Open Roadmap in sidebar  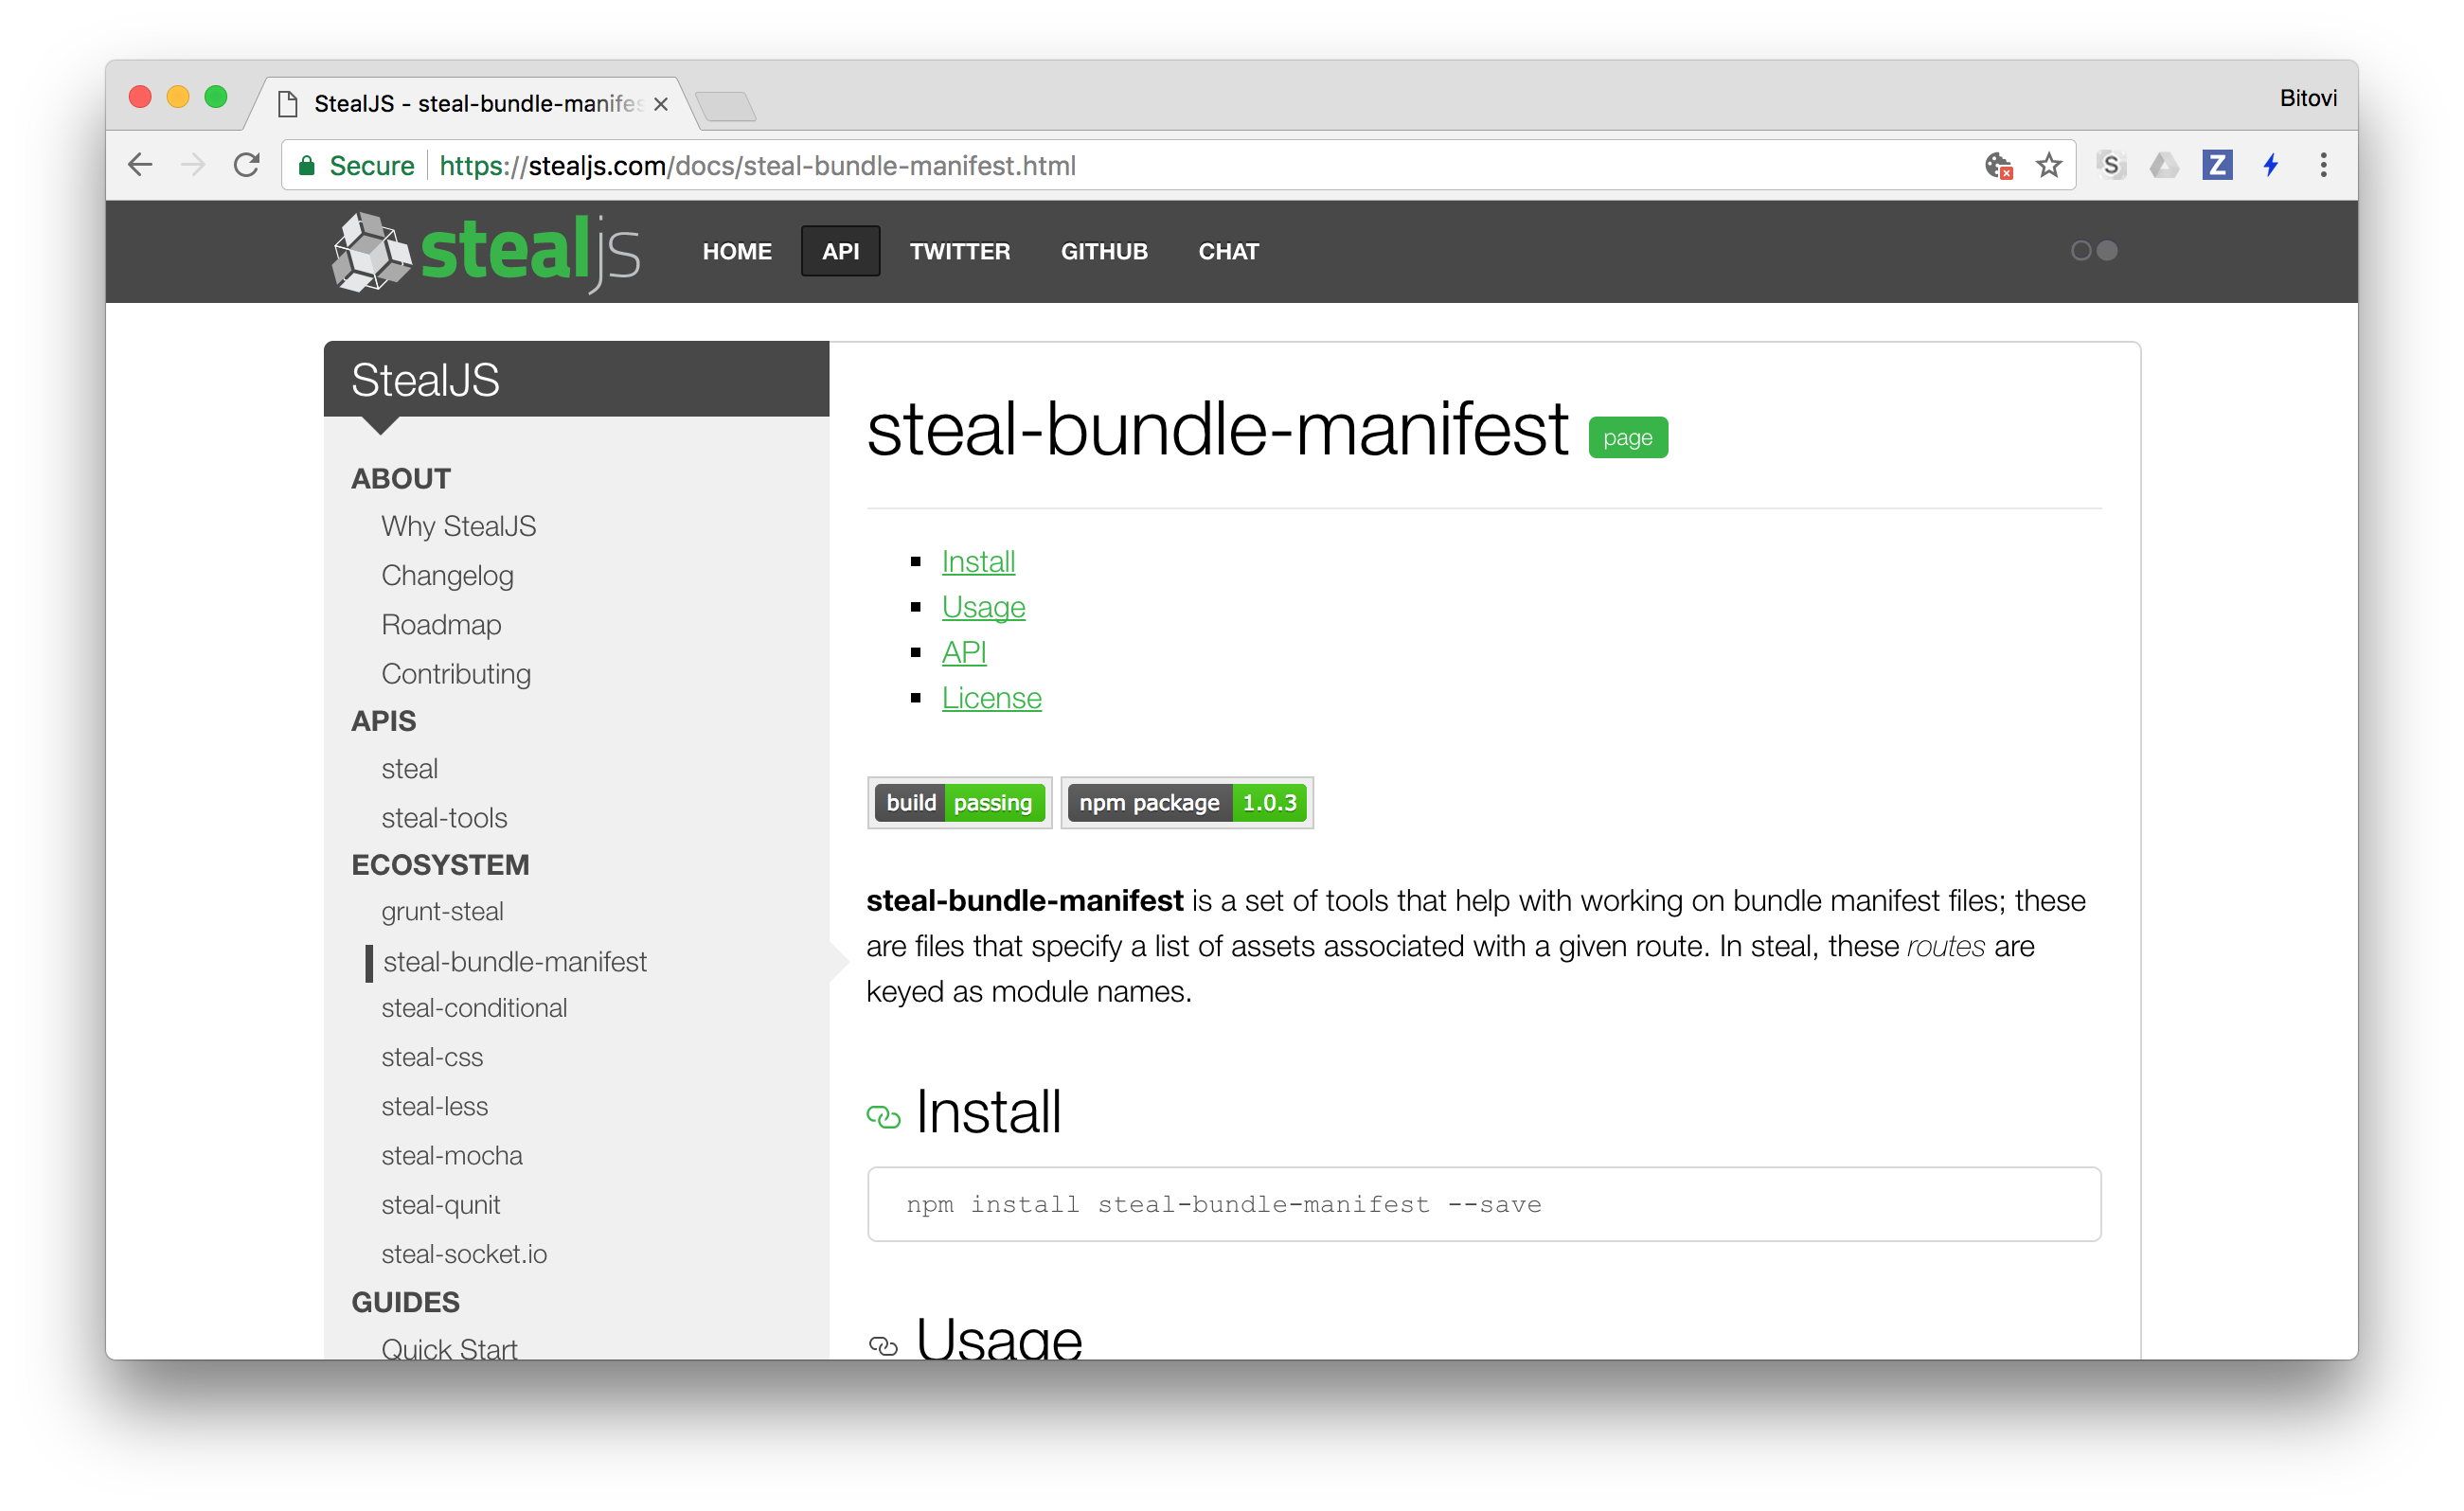tap(441, 624)
